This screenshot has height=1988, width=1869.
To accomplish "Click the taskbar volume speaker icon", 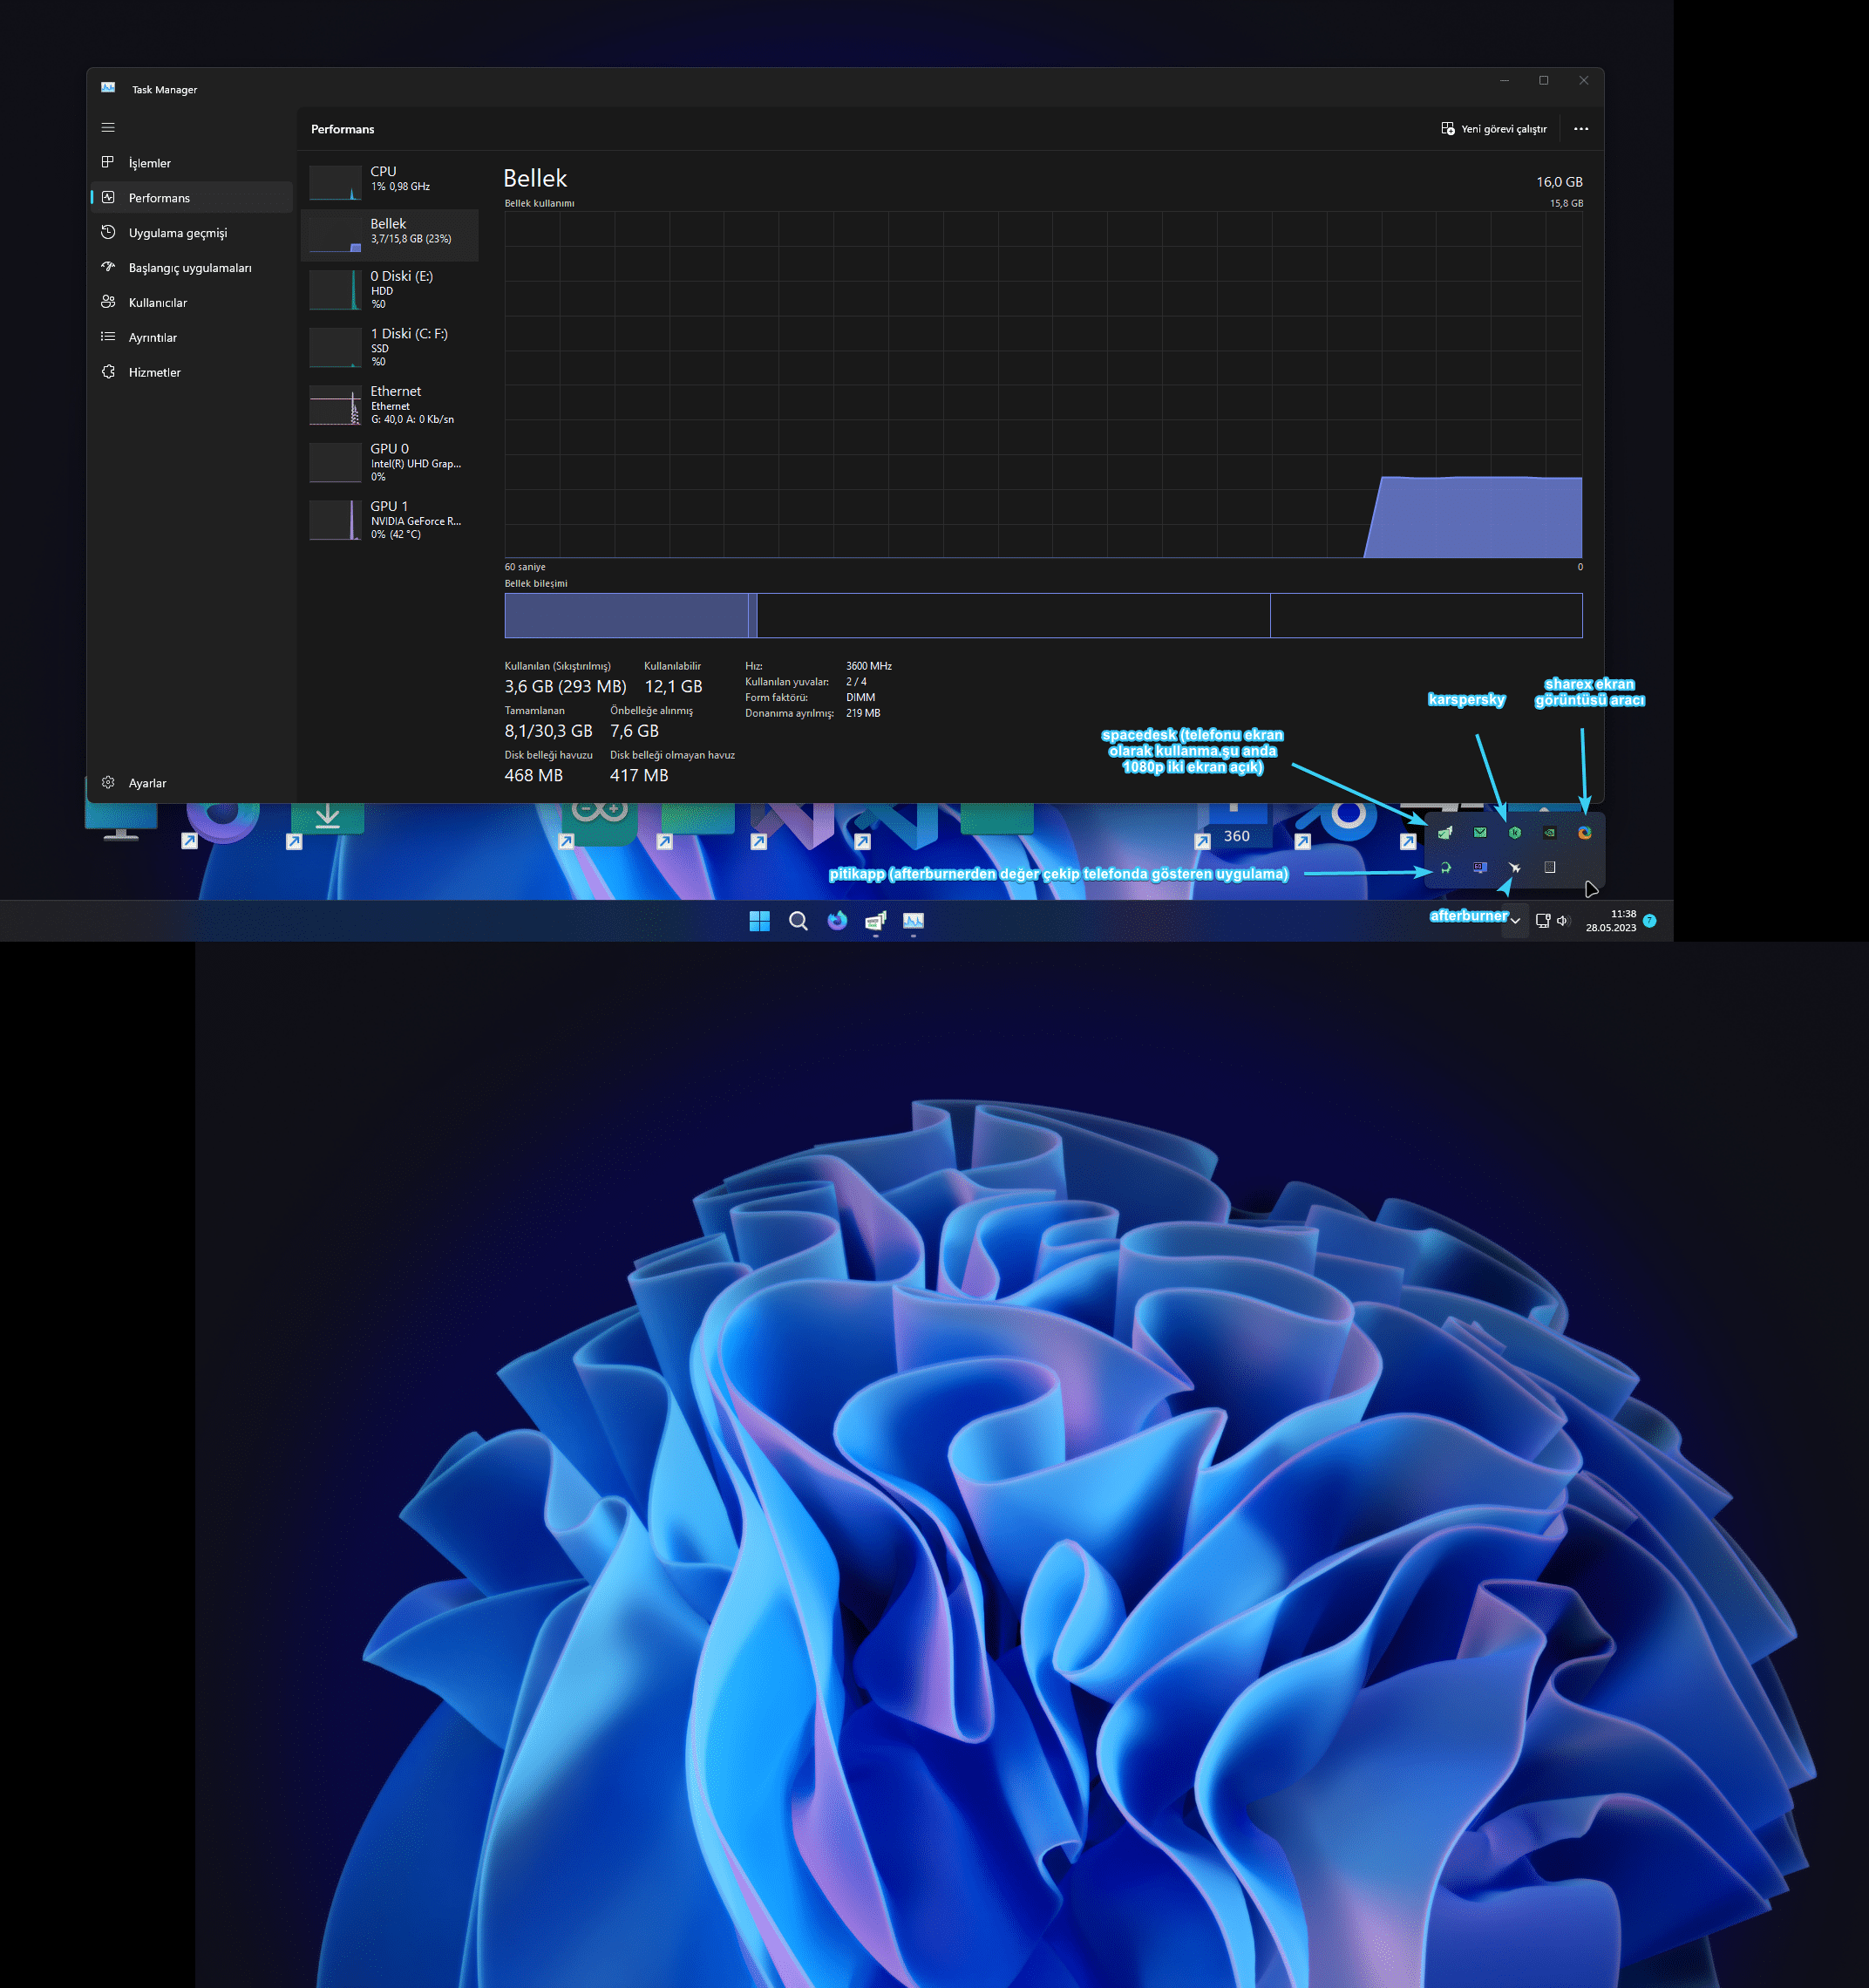I will (x=1562, y=920).
